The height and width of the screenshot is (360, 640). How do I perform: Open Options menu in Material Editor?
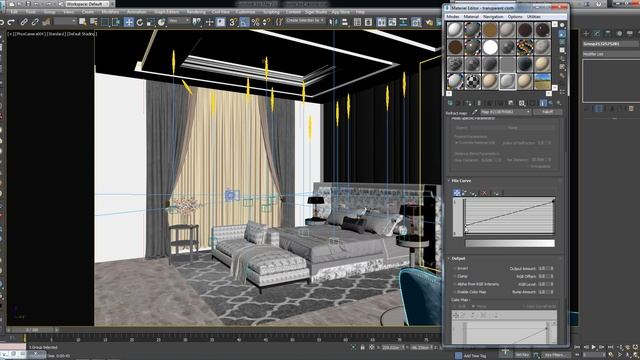click(515, 17)
